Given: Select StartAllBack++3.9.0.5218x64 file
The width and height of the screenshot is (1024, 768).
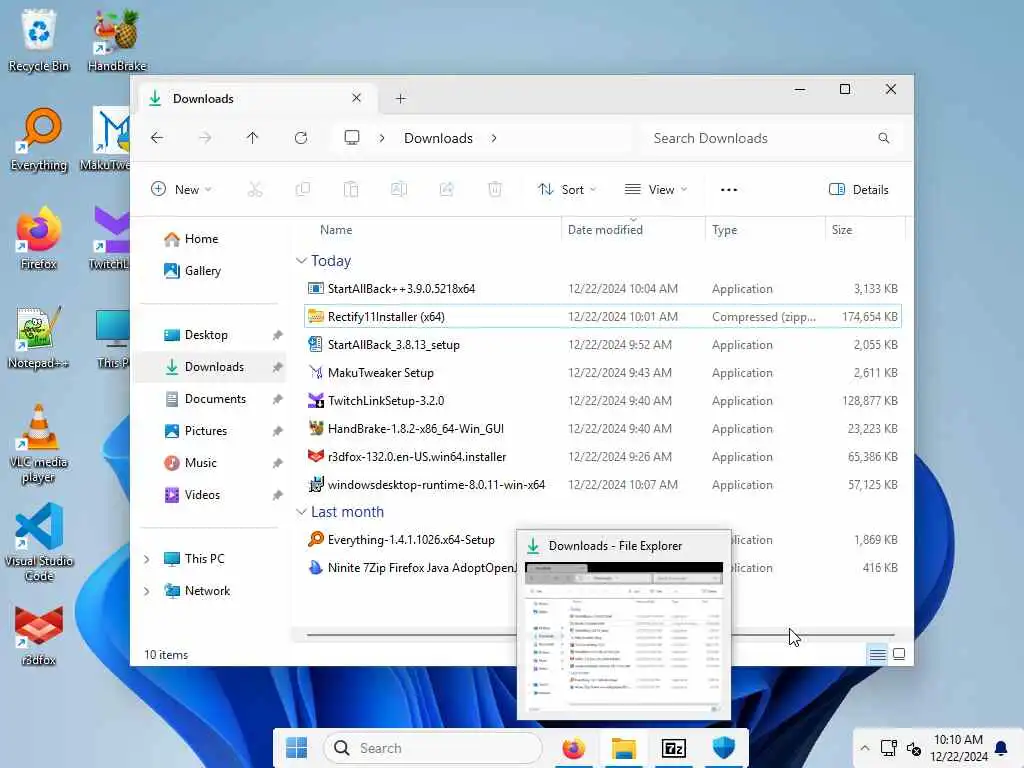Looking at the screenshot, I should [x=603, y=289].
